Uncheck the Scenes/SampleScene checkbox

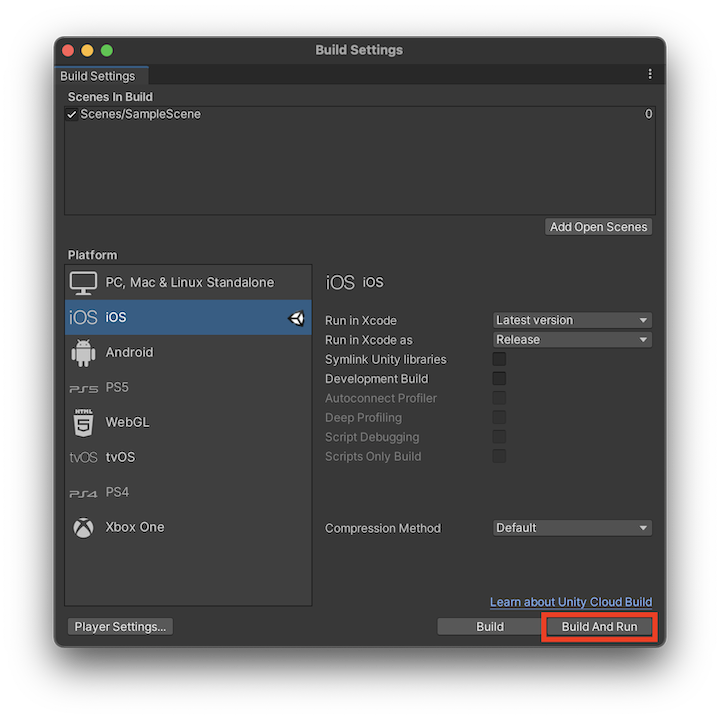pyautogui.click(x=72, y=114)
